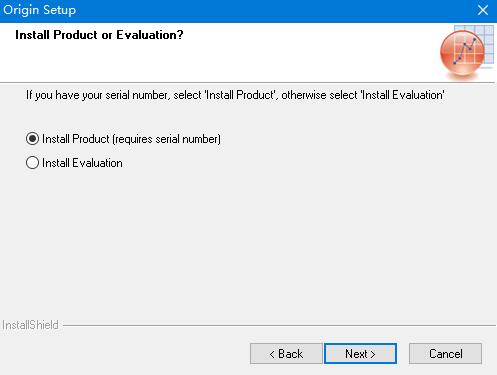The height and width of the screenshot is (375, 497).
Task: Choose the Install Evaluation radio button
Action: tap(32, 163)
